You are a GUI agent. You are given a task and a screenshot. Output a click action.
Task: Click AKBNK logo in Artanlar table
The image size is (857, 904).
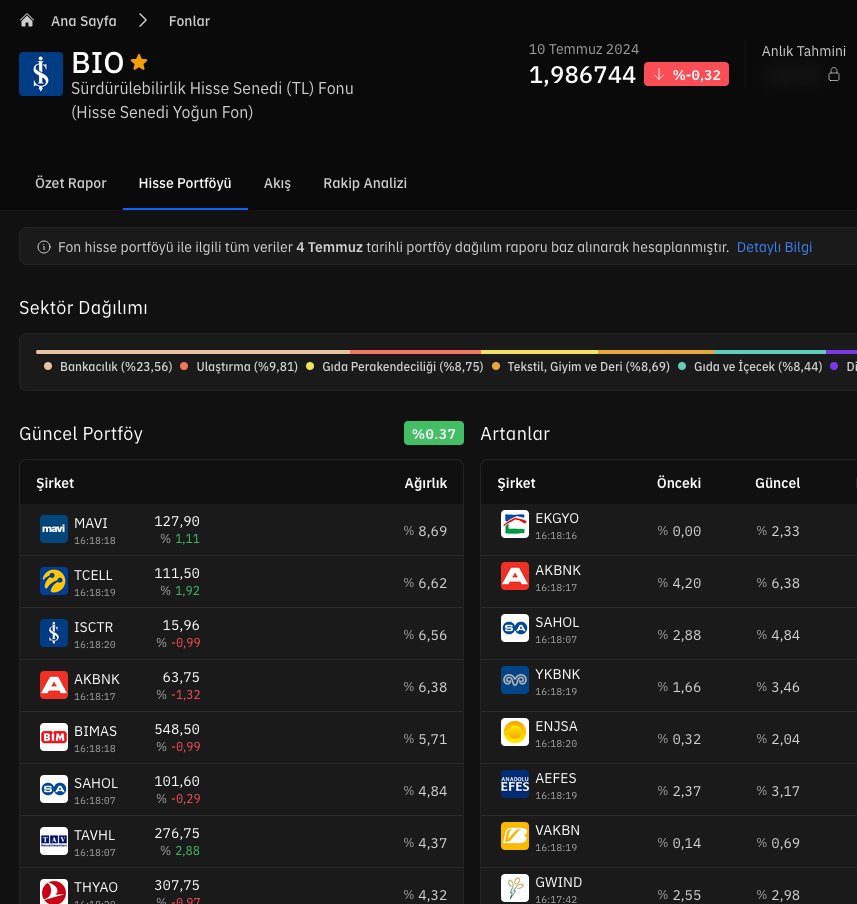point(515,576)
